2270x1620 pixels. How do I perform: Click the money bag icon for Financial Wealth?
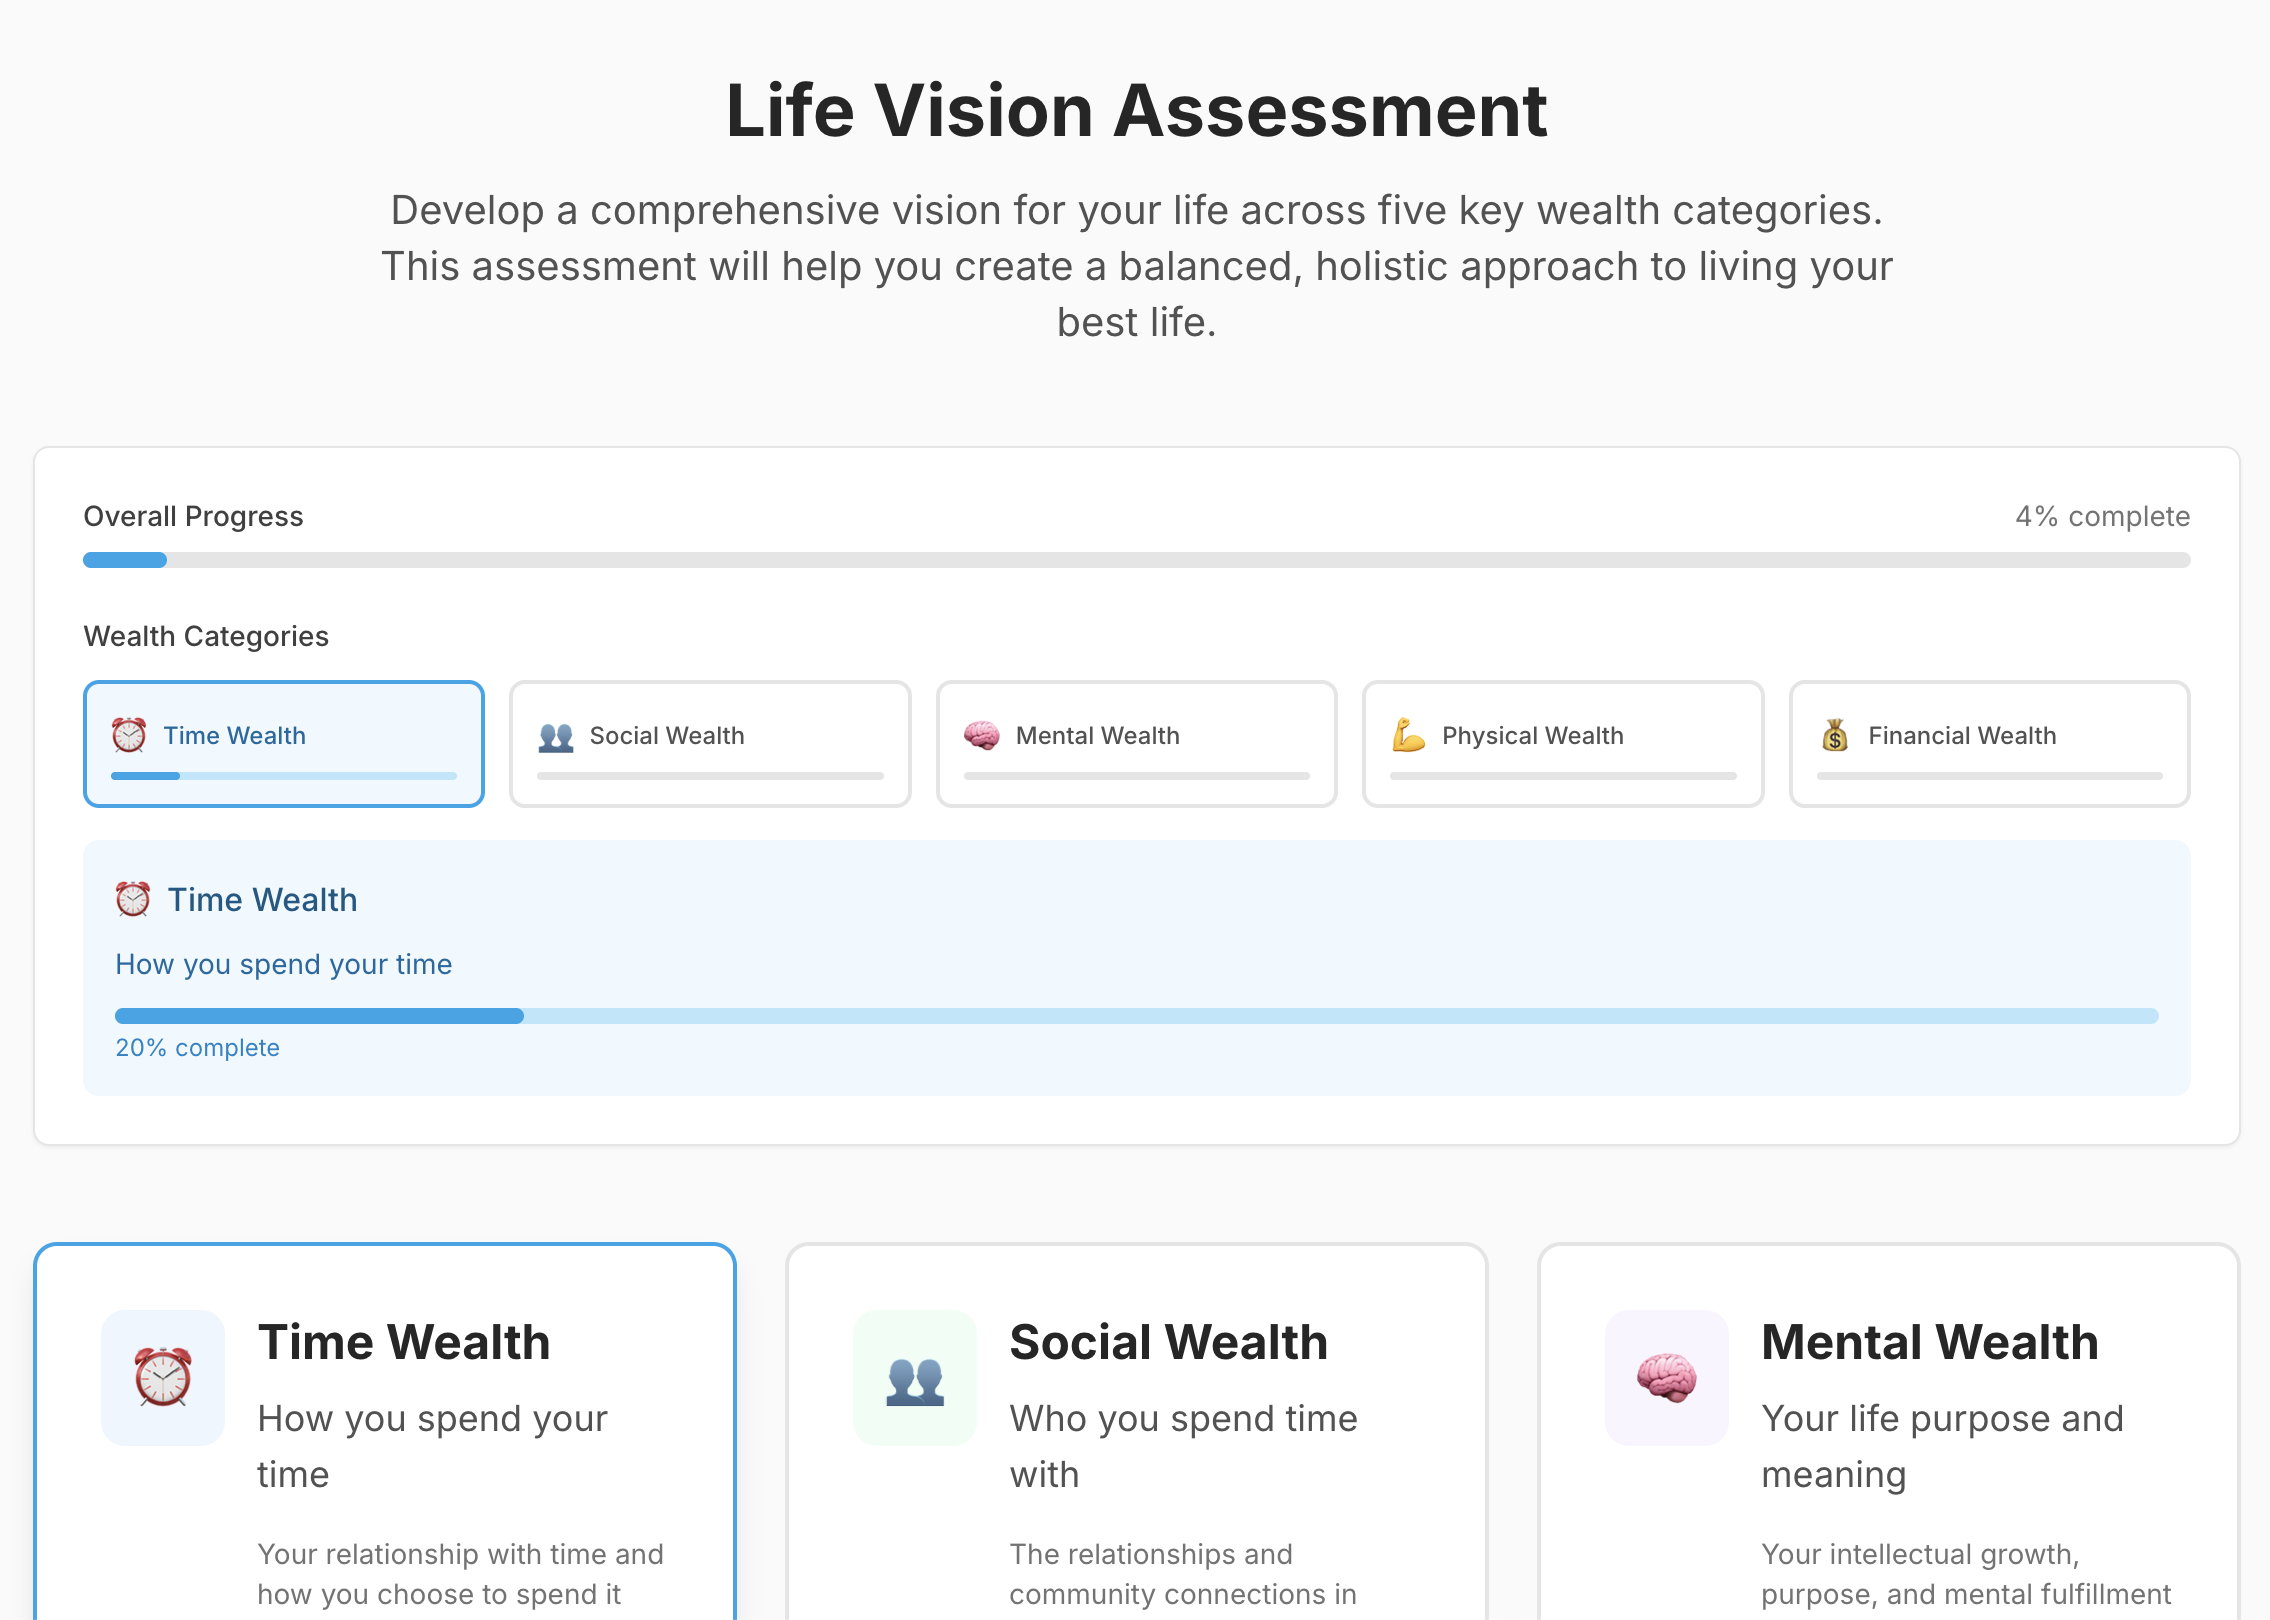click(x=1835, y=735)
